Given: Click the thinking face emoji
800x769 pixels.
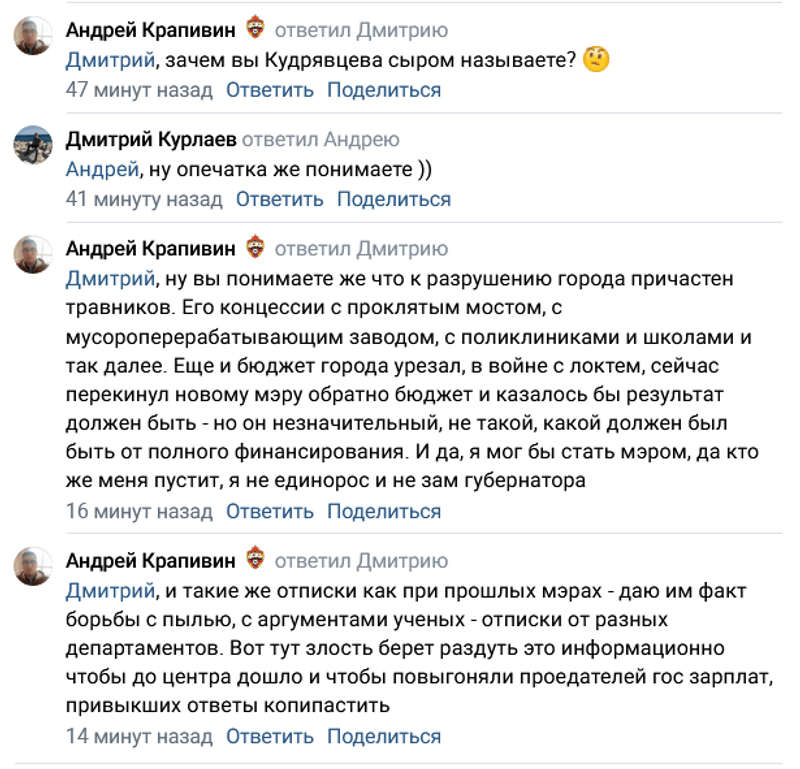Looking at the screenshot, I should pyautogui.click(x=597, y=60).
